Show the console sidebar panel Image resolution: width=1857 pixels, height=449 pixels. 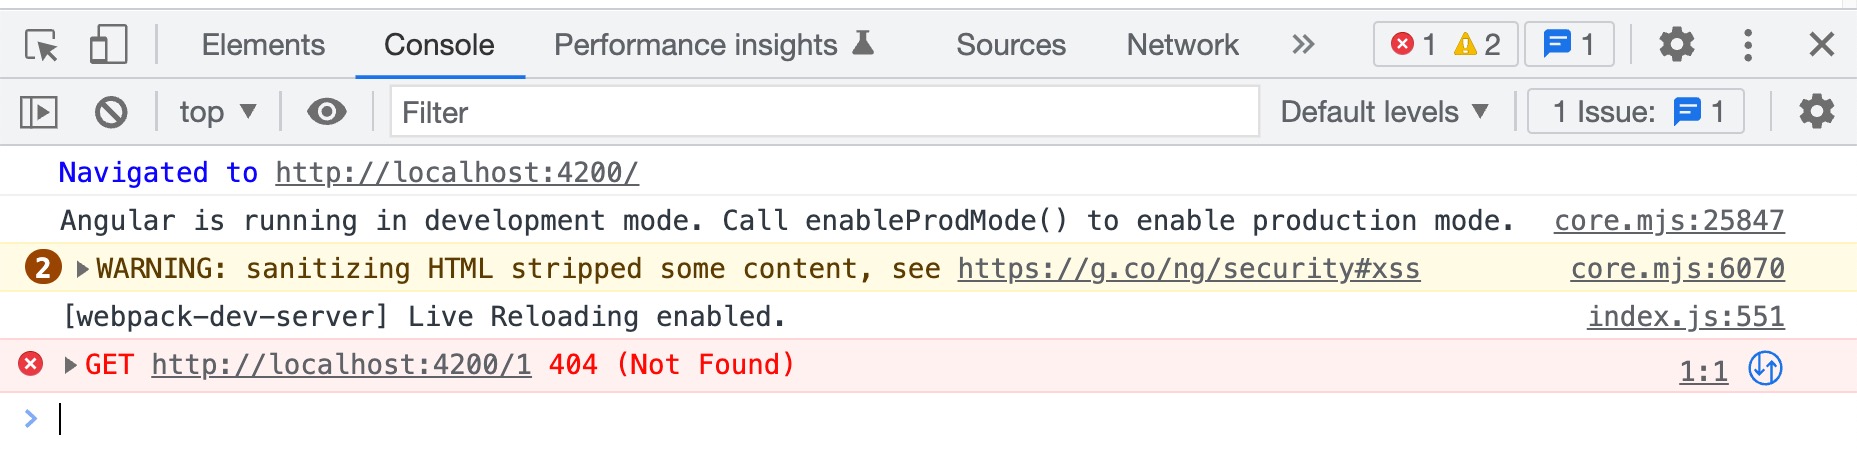39,112
